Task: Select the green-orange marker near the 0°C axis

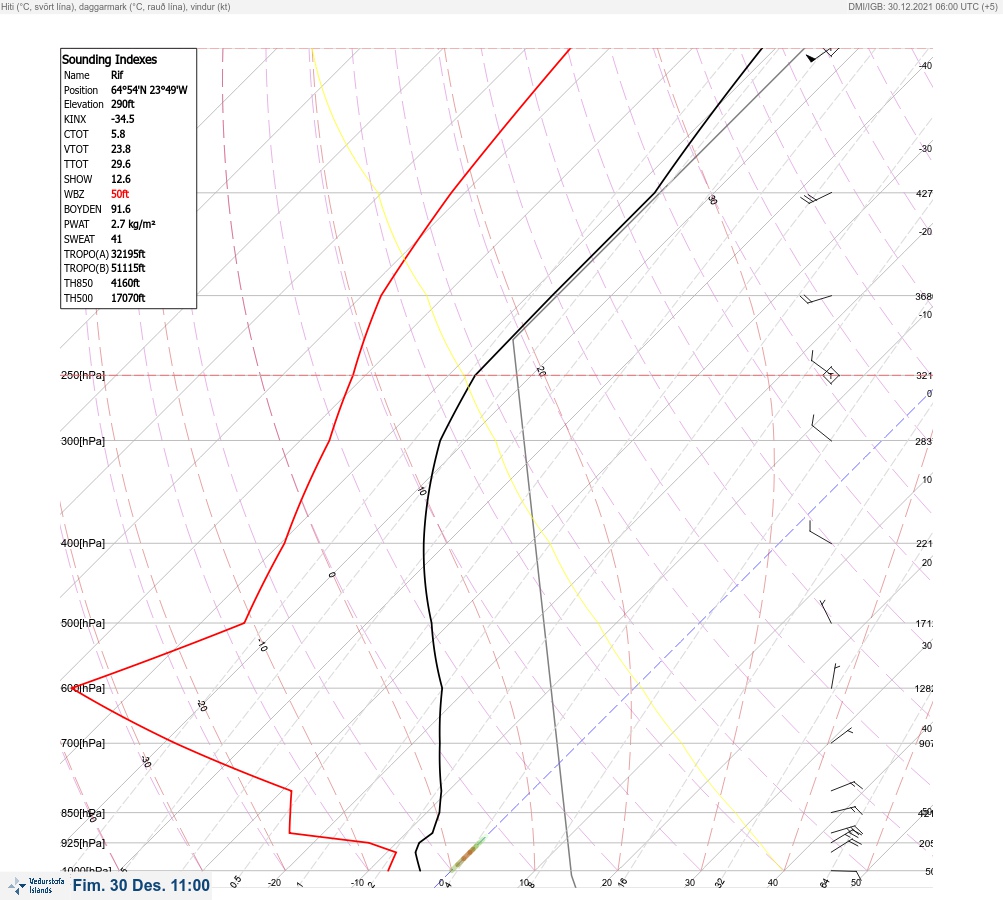Action: pyautogui.click(x=468, y=854)
